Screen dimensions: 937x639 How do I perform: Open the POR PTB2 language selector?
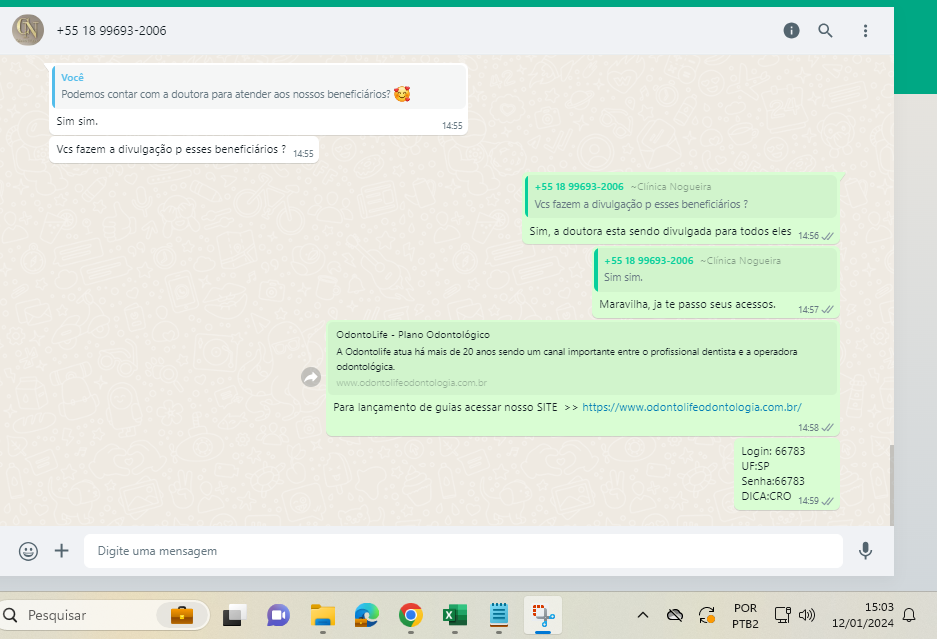[x=745, y=614]
